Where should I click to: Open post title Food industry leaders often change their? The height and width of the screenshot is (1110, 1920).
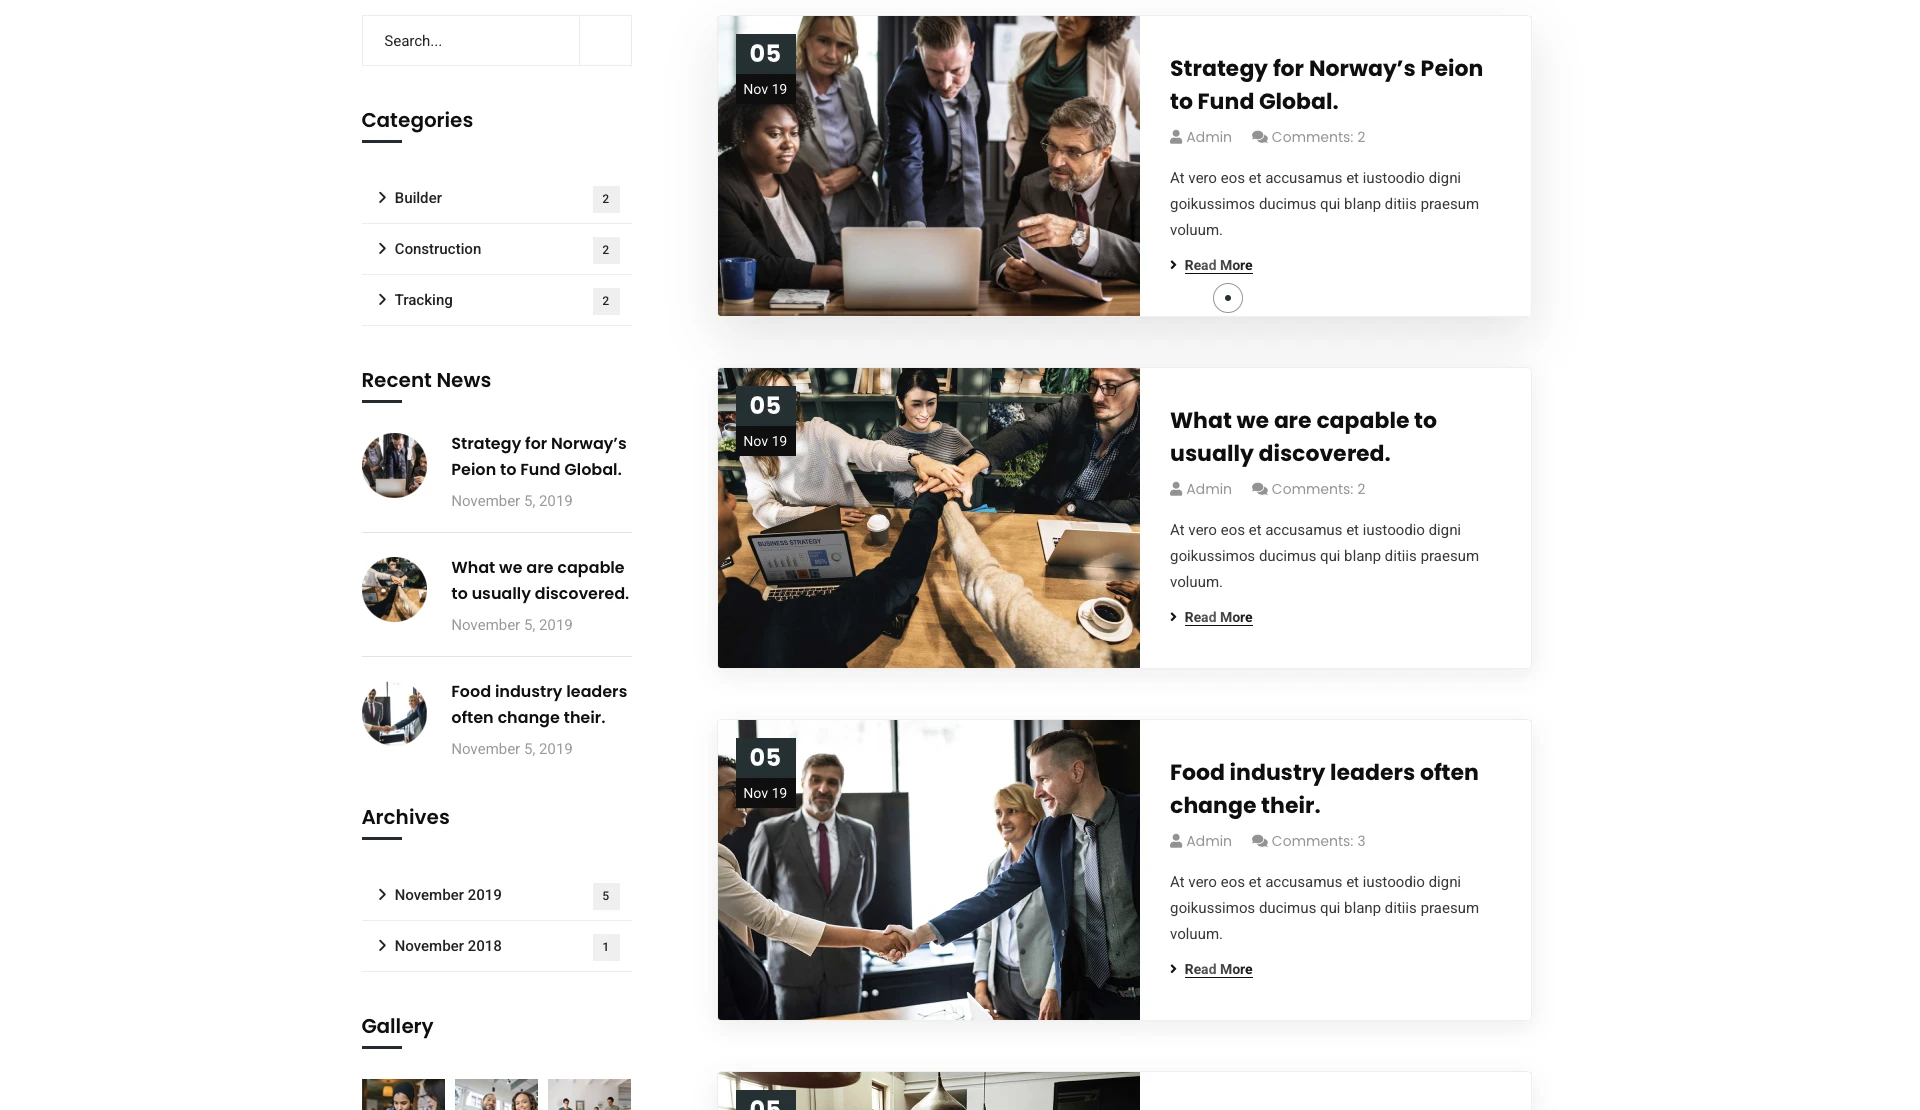pos(1324,789)
